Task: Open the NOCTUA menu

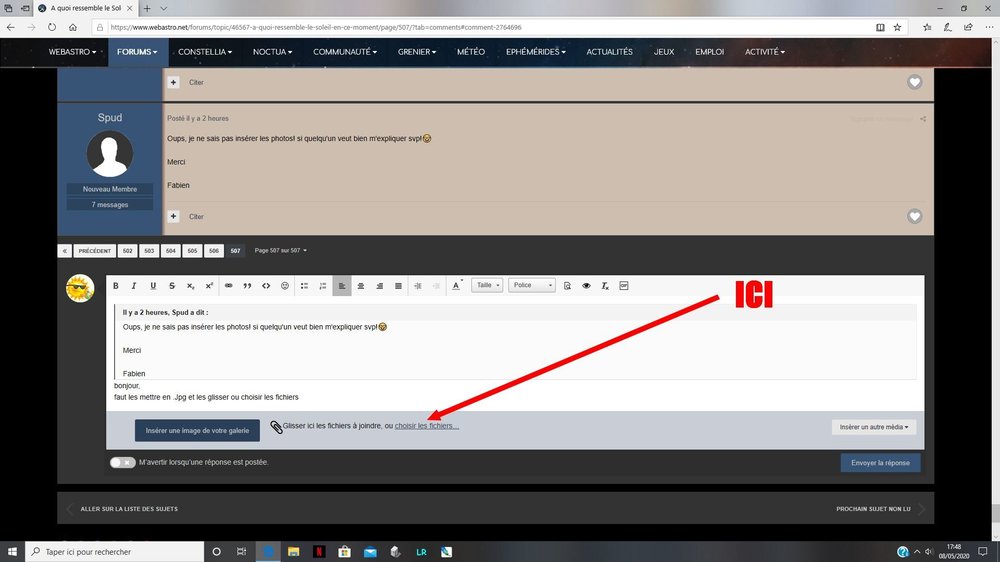Action: [x=272, y=52]
